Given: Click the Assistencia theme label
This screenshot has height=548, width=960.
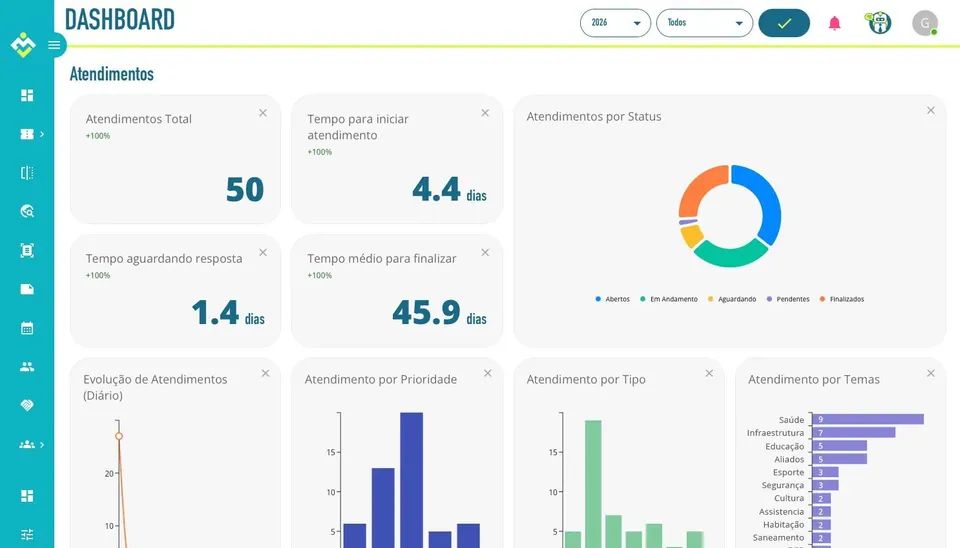Looking at the screenshot, I should [x=781, y=511].
